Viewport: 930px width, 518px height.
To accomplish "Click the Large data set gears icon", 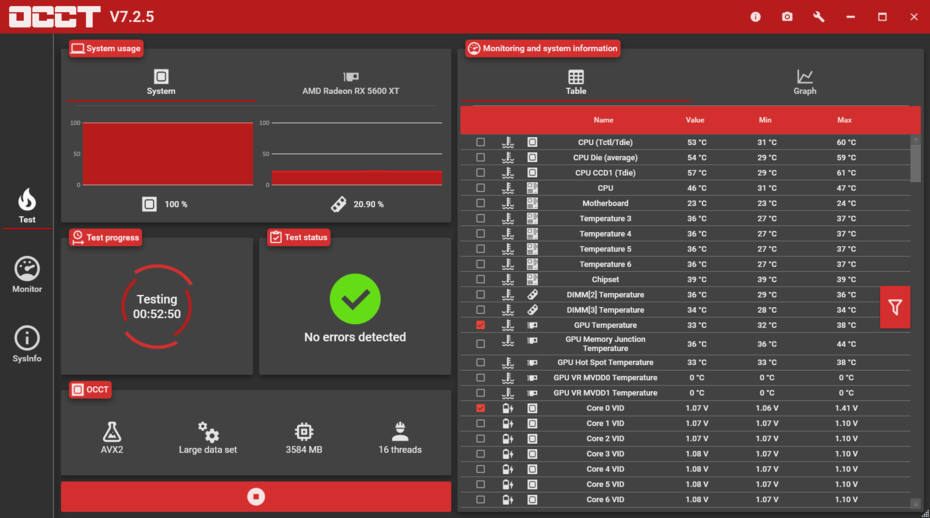I will 208,432.
